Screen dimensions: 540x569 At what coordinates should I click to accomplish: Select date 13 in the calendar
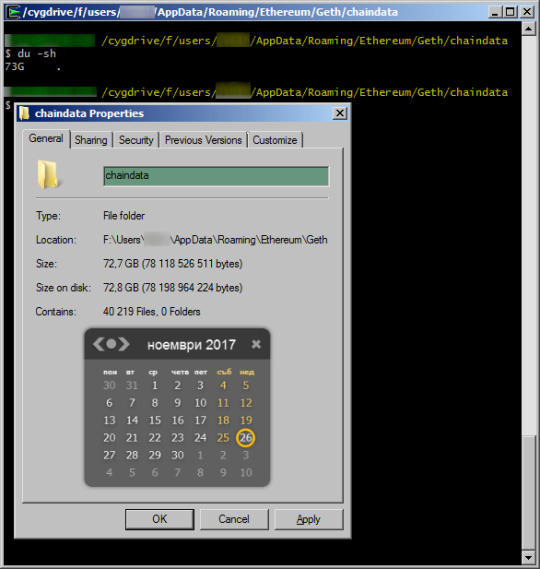(109, 420)
